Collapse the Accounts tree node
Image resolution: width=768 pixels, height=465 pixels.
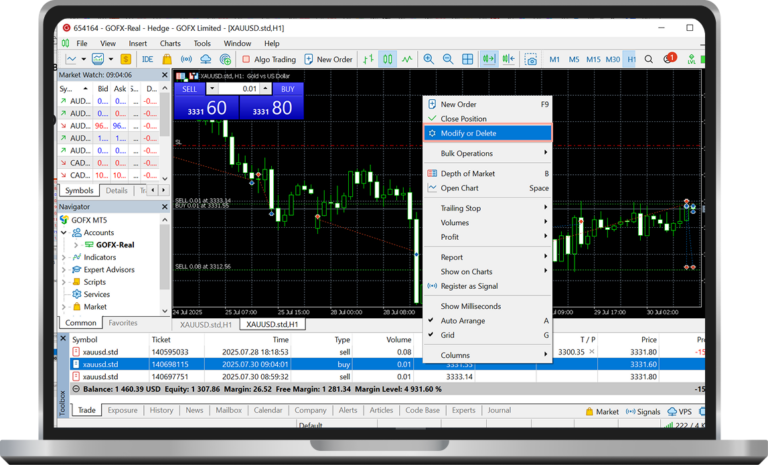point(64,232)
